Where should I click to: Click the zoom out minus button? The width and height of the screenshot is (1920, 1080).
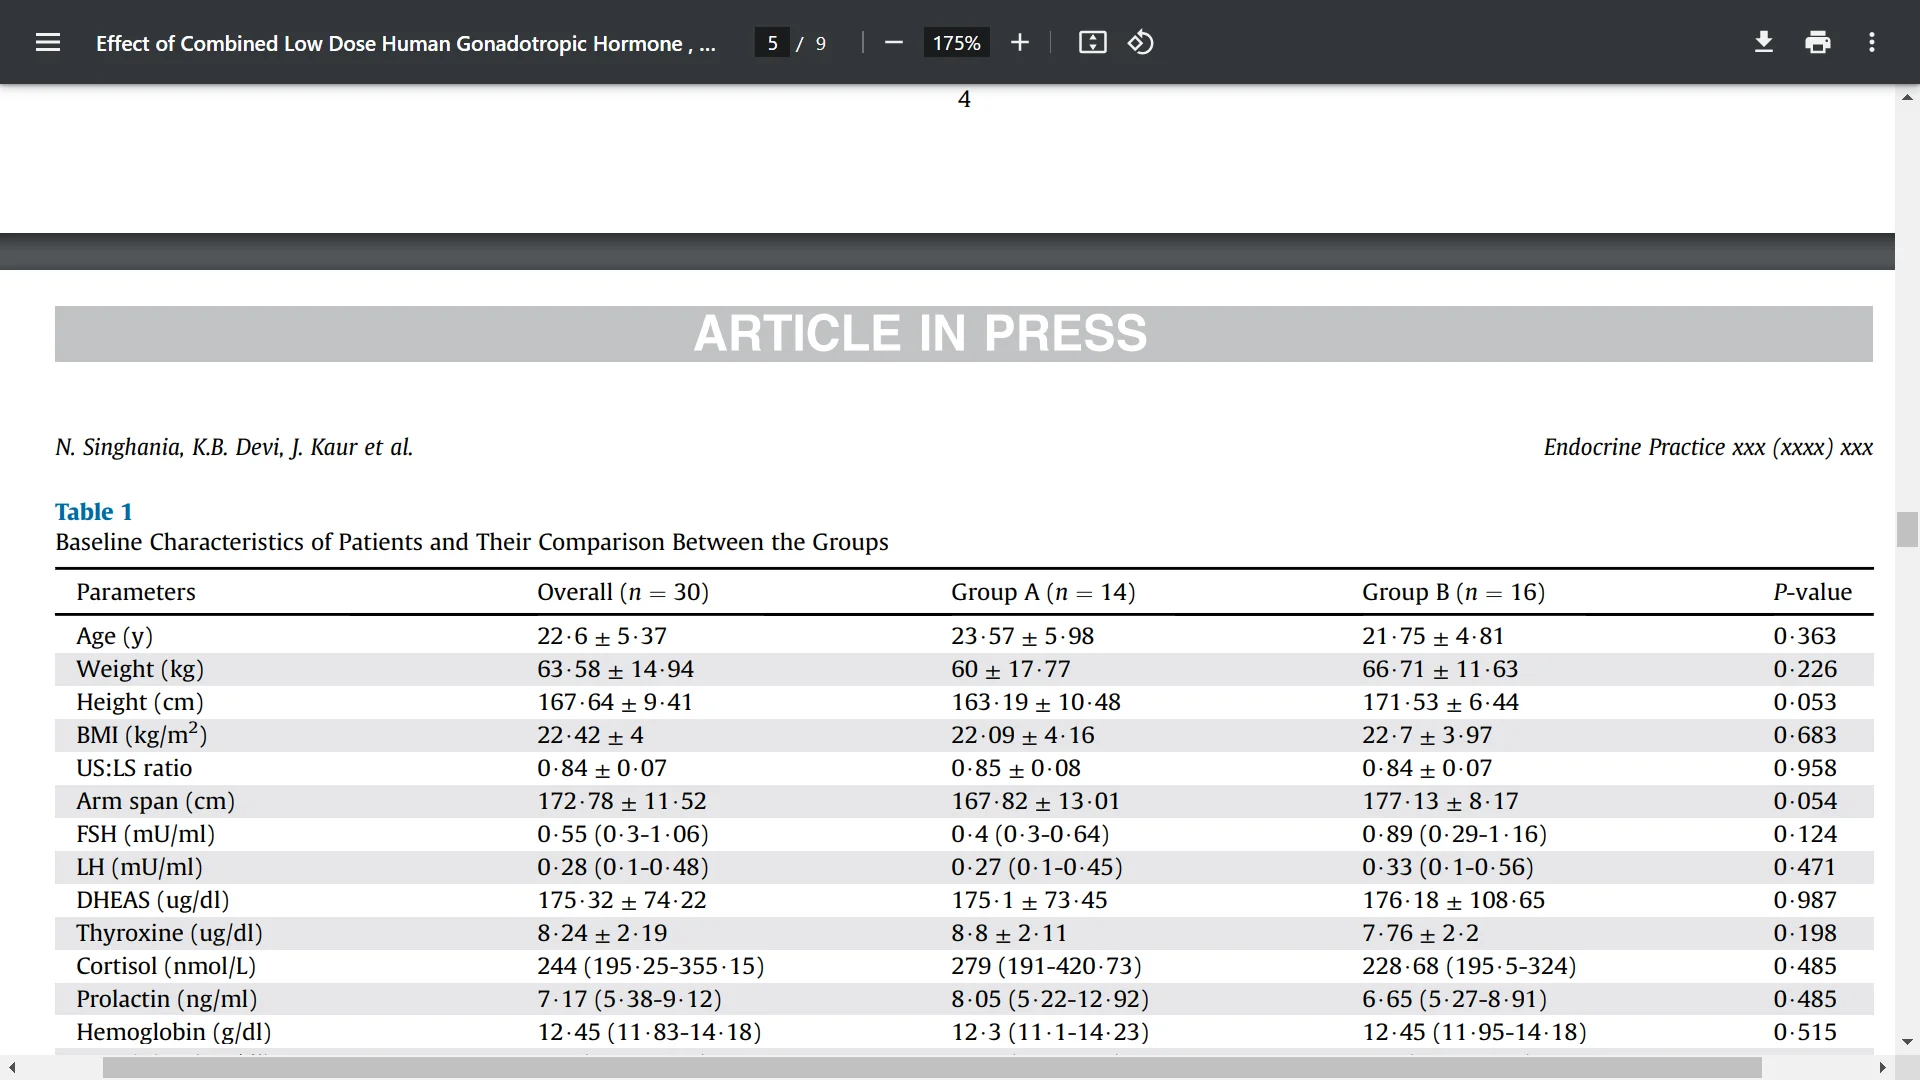(894, 43)
